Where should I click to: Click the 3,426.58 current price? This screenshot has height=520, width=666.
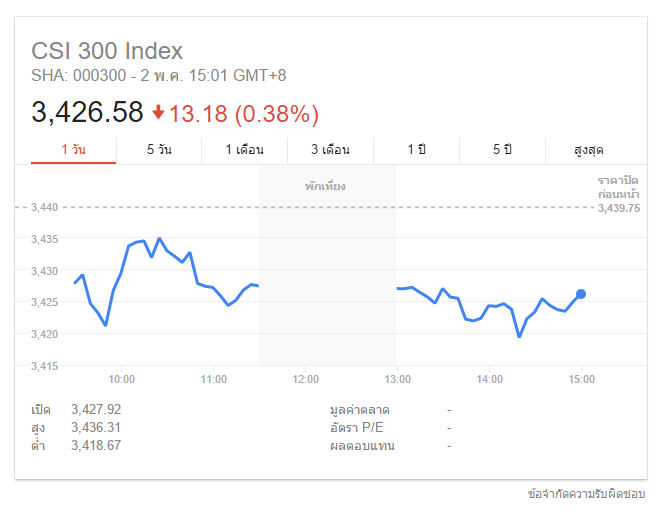(88, 112)
